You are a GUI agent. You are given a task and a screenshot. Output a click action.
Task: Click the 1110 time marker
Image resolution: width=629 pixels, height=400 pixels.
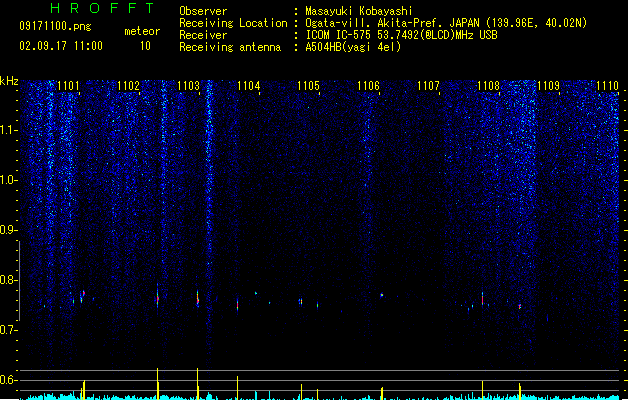coord(607,86)
